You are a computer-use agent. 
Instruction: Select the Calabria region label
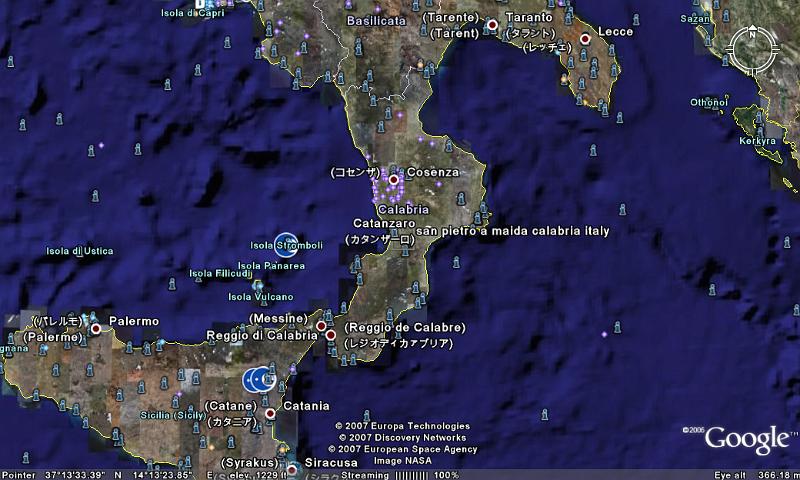click(404, 210)
